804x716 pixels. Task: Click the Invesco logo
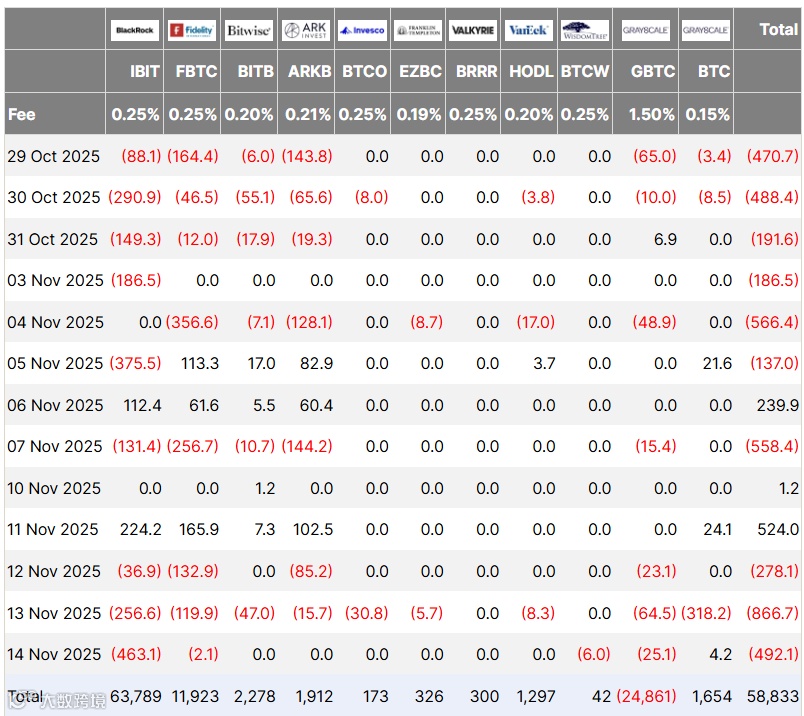(x=363, y=30)
